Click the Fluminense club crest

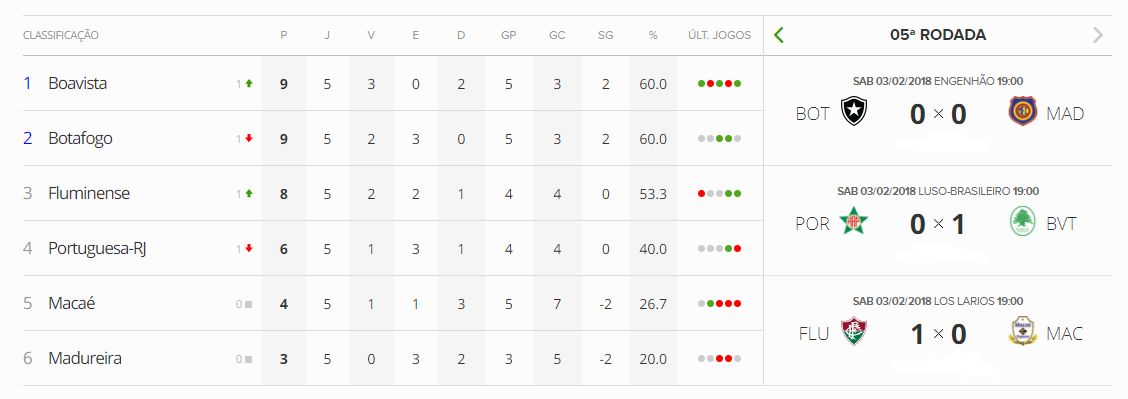pyautogui.click(x=855, y=333)
